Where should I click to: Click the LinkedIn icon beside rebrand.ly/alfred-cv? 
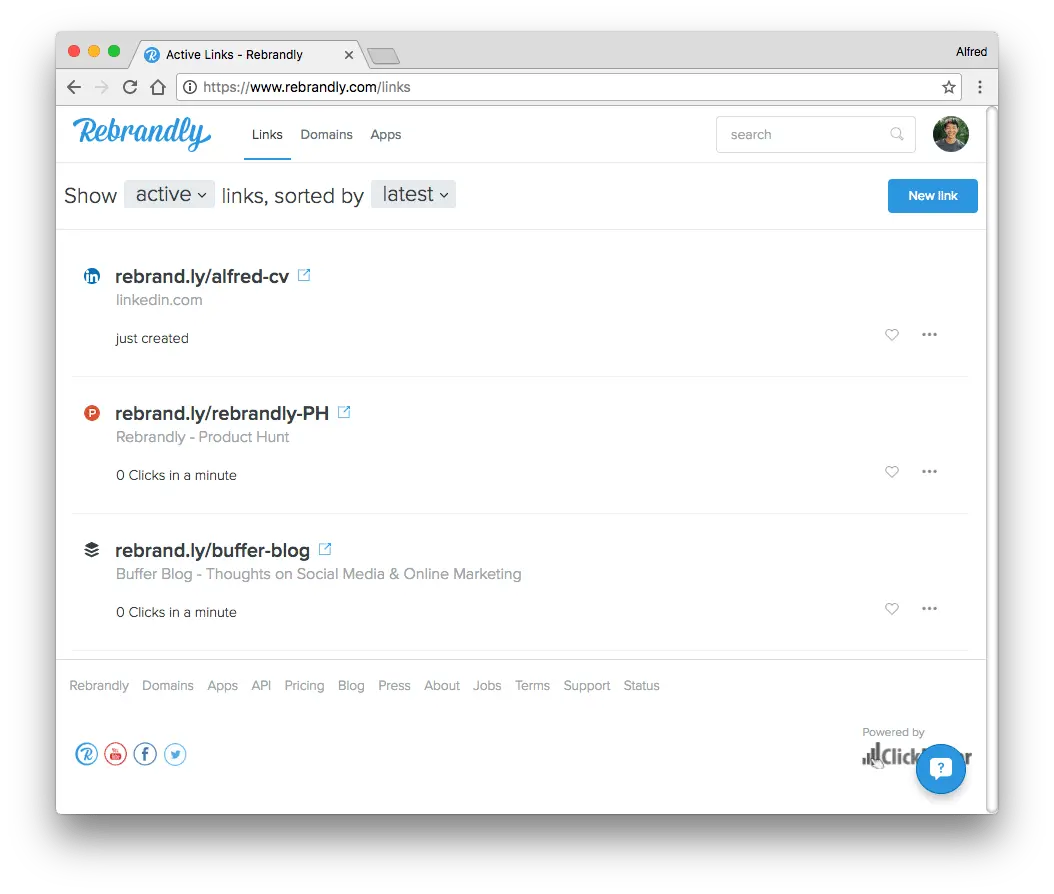click(92, 276)
